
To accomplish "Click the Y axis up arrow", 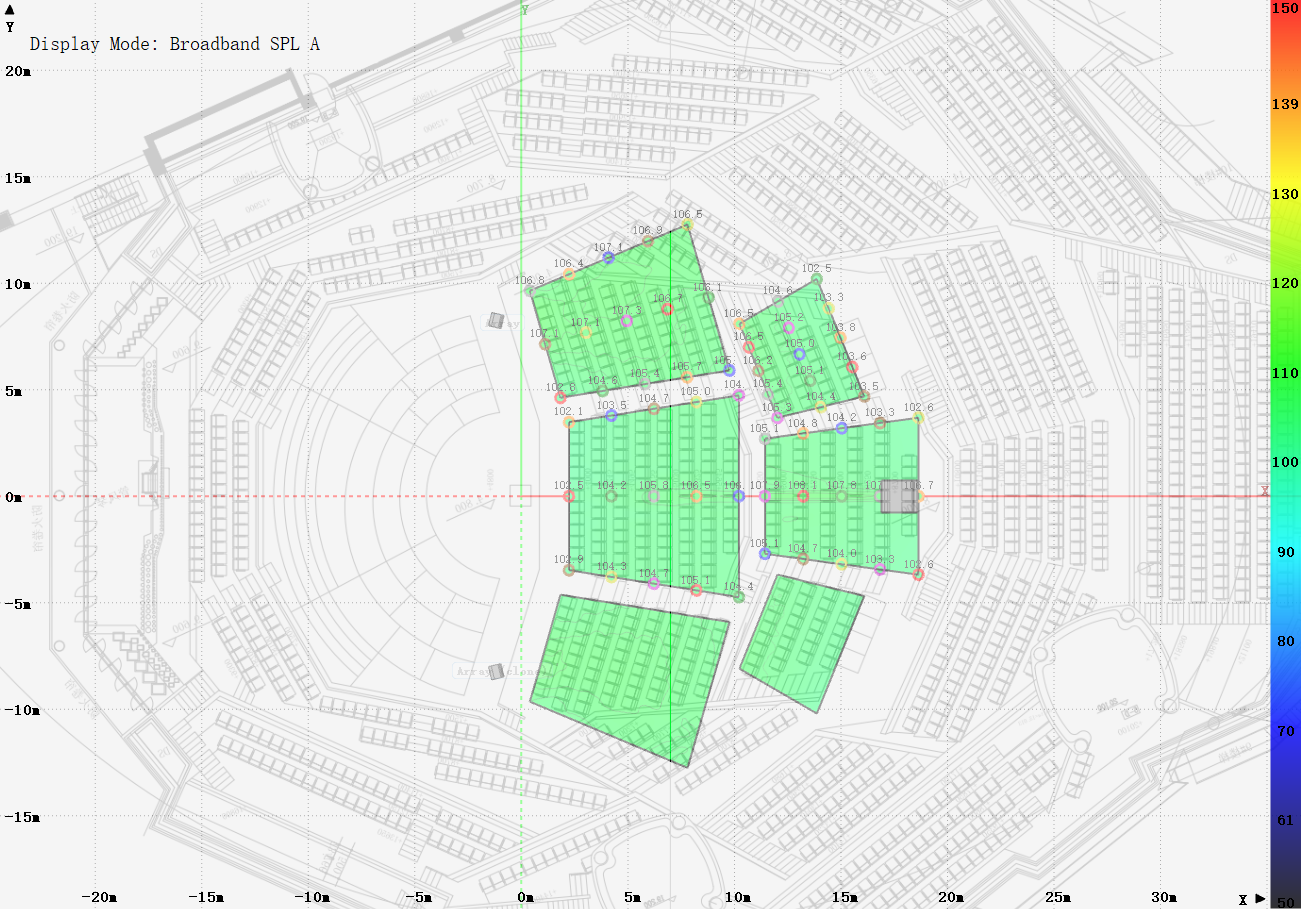I will pyautogui.click(x=10, y=9).
